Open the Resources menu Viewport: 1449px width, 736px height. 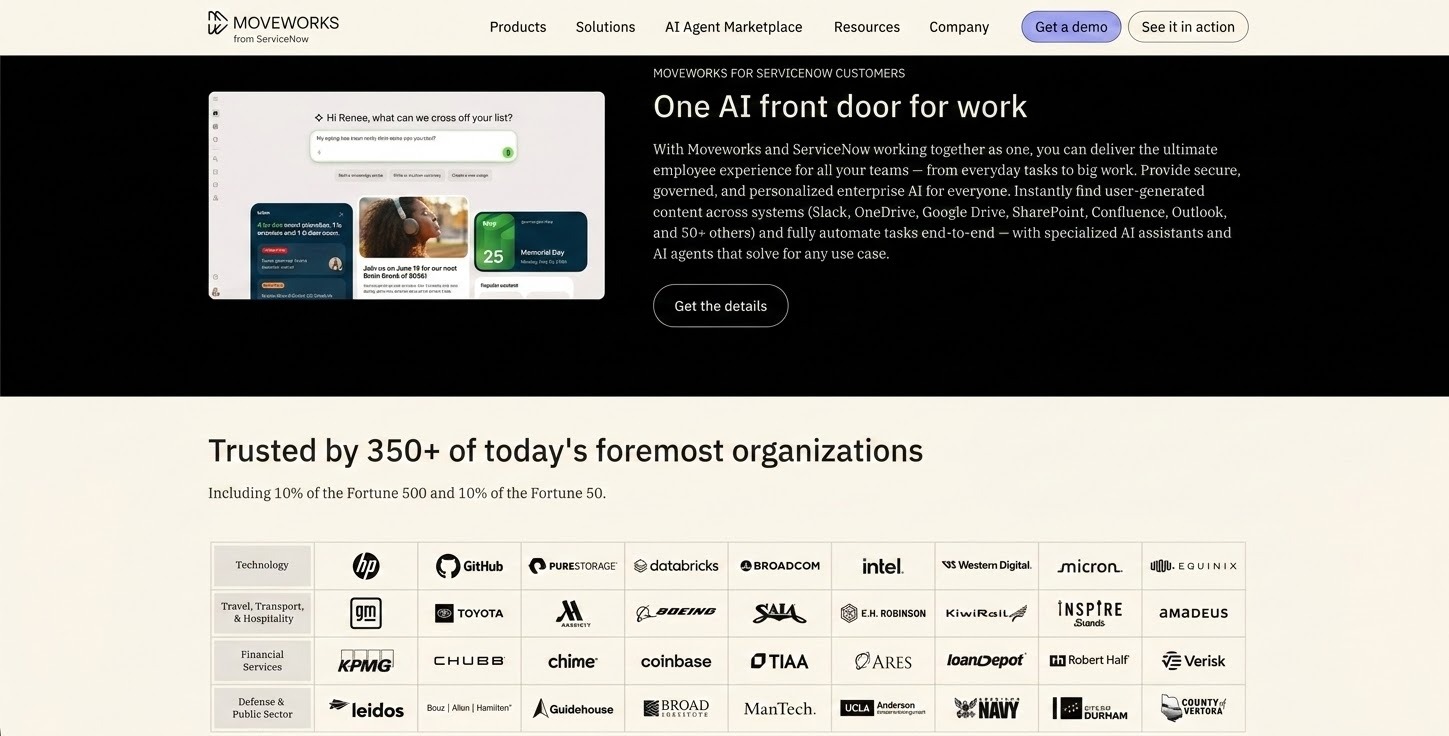(867, 27)
